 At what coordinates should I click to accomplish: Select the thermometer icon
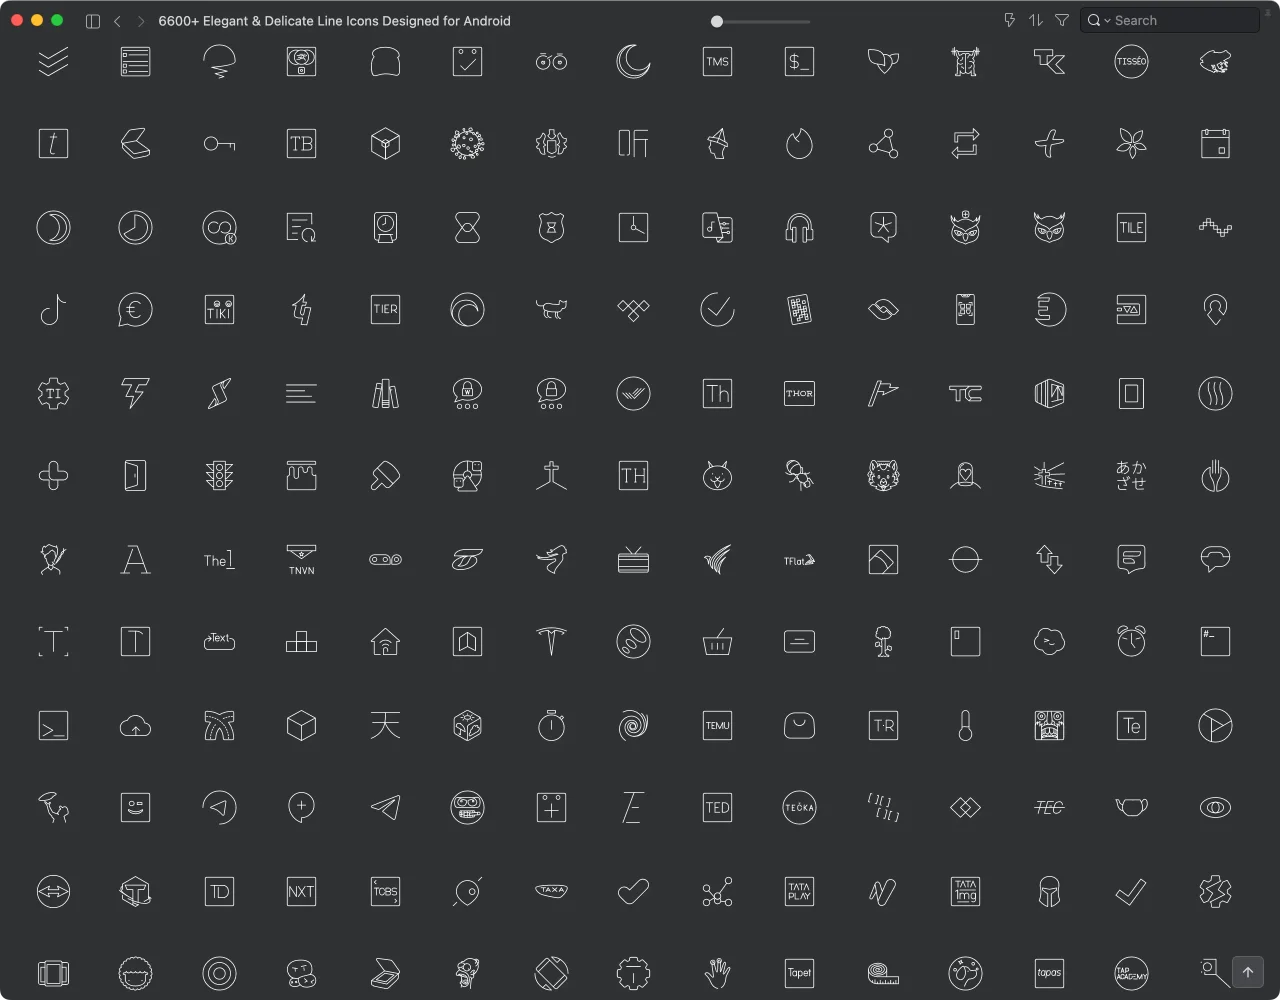click(965, 725)
